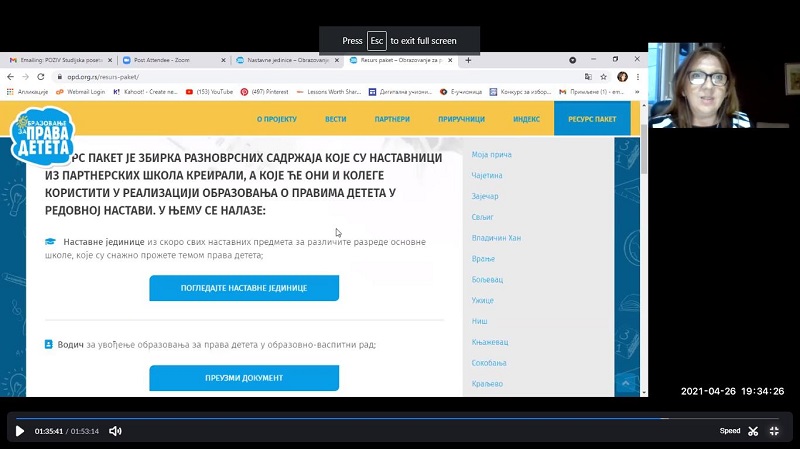Open the Конкурс за избор bookmark
800x449 pixels.
(x=520, y=92)
